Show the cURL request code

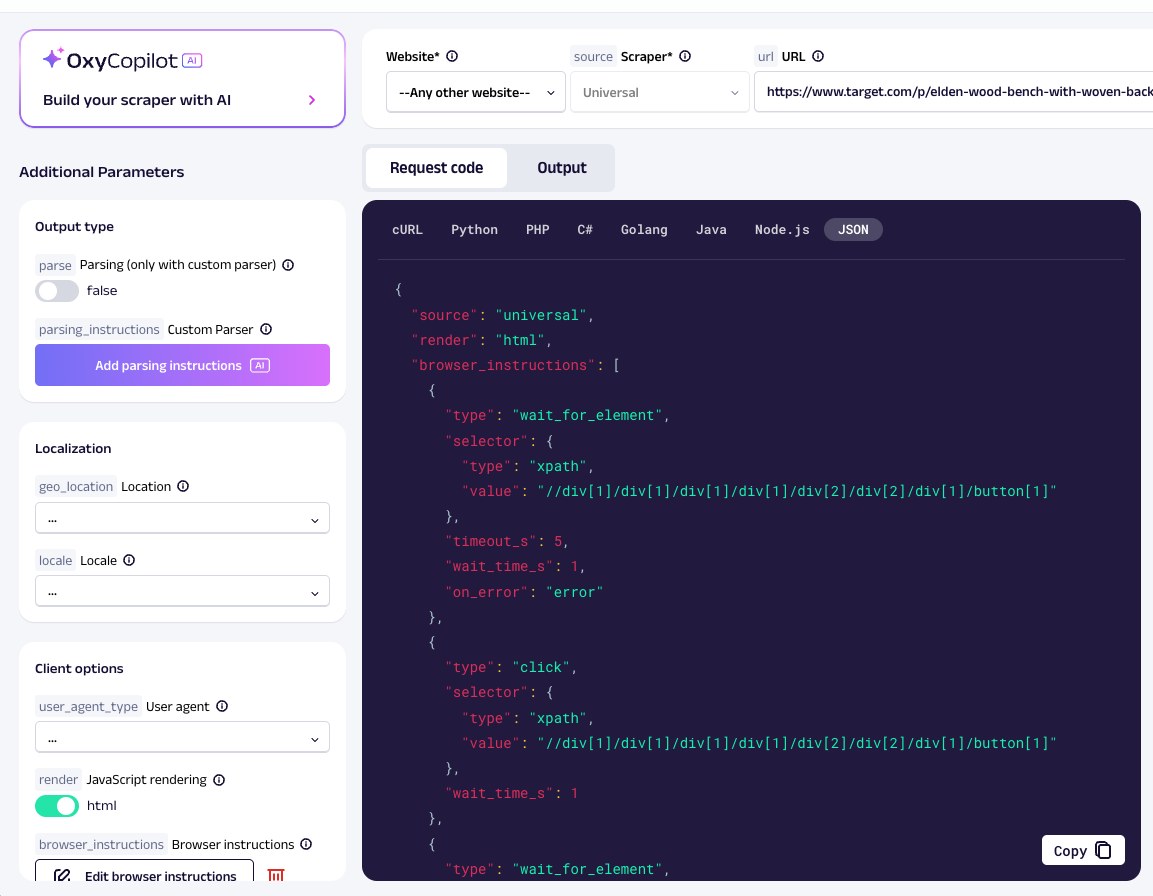pos(407,230)
